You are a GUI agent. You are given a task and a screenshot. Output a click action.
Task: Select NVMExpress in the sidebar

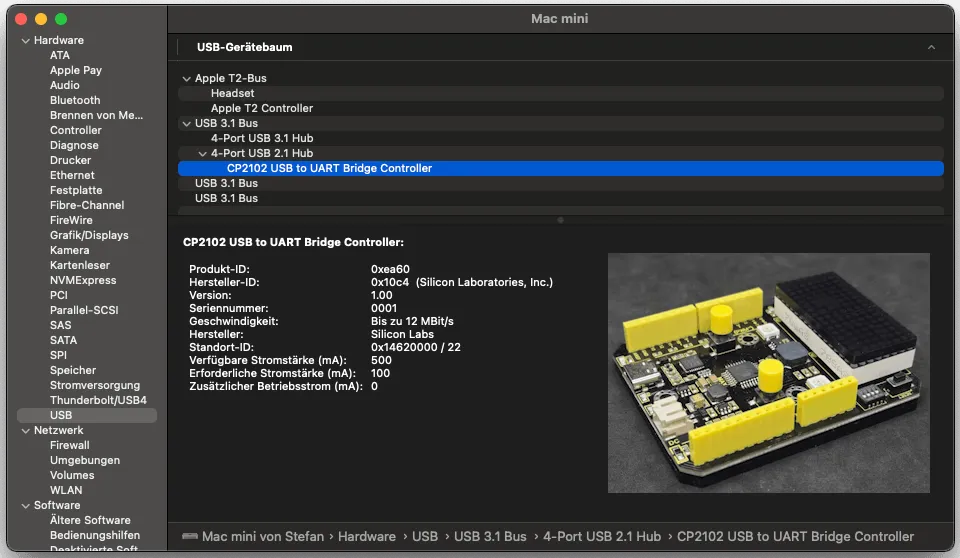83,281
